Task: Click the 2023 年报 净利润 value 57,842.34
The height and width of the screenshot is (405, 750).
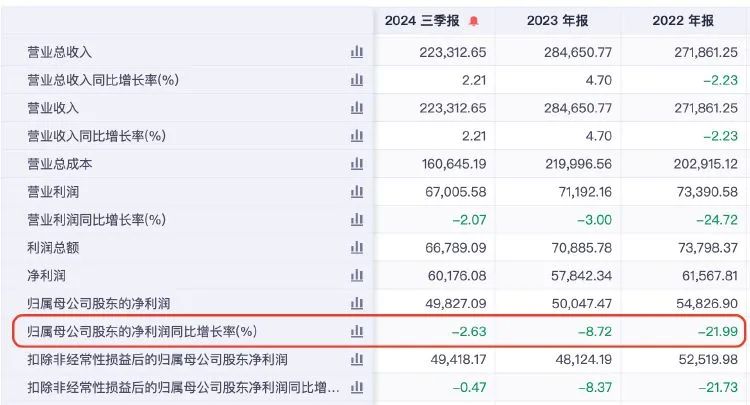Action: pyautogui.click(x=575, y=275)
